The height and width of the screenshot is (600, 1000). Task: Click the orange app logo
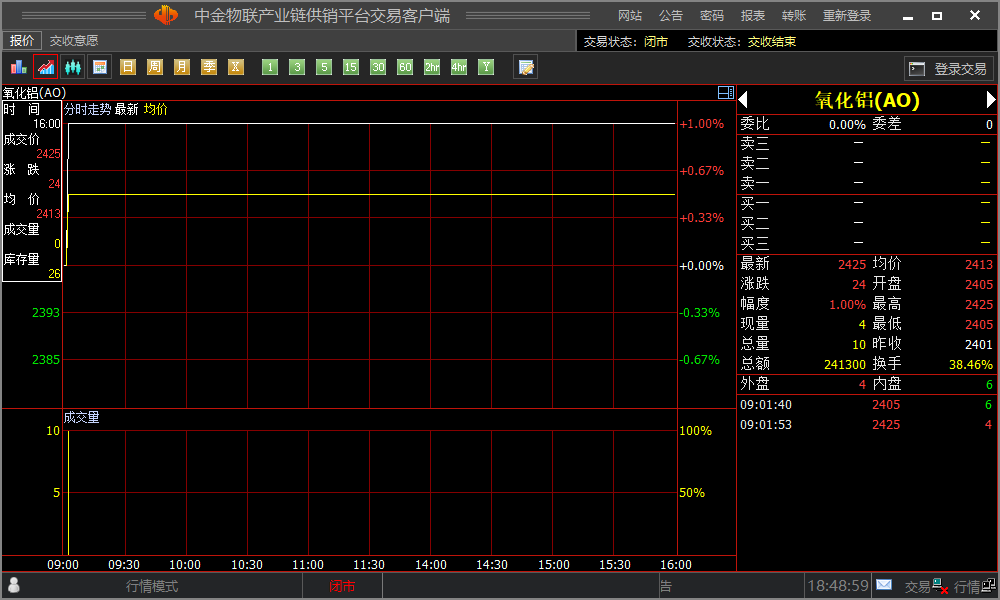click(x=166, y=15)
